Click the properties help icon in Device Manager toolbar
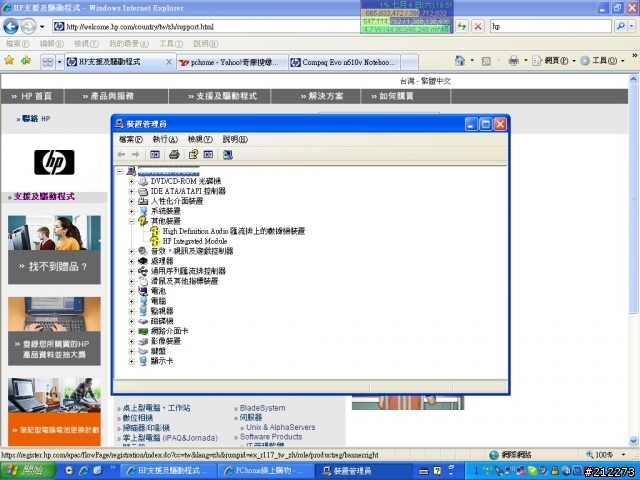640x480 pixels. point(193,154)
